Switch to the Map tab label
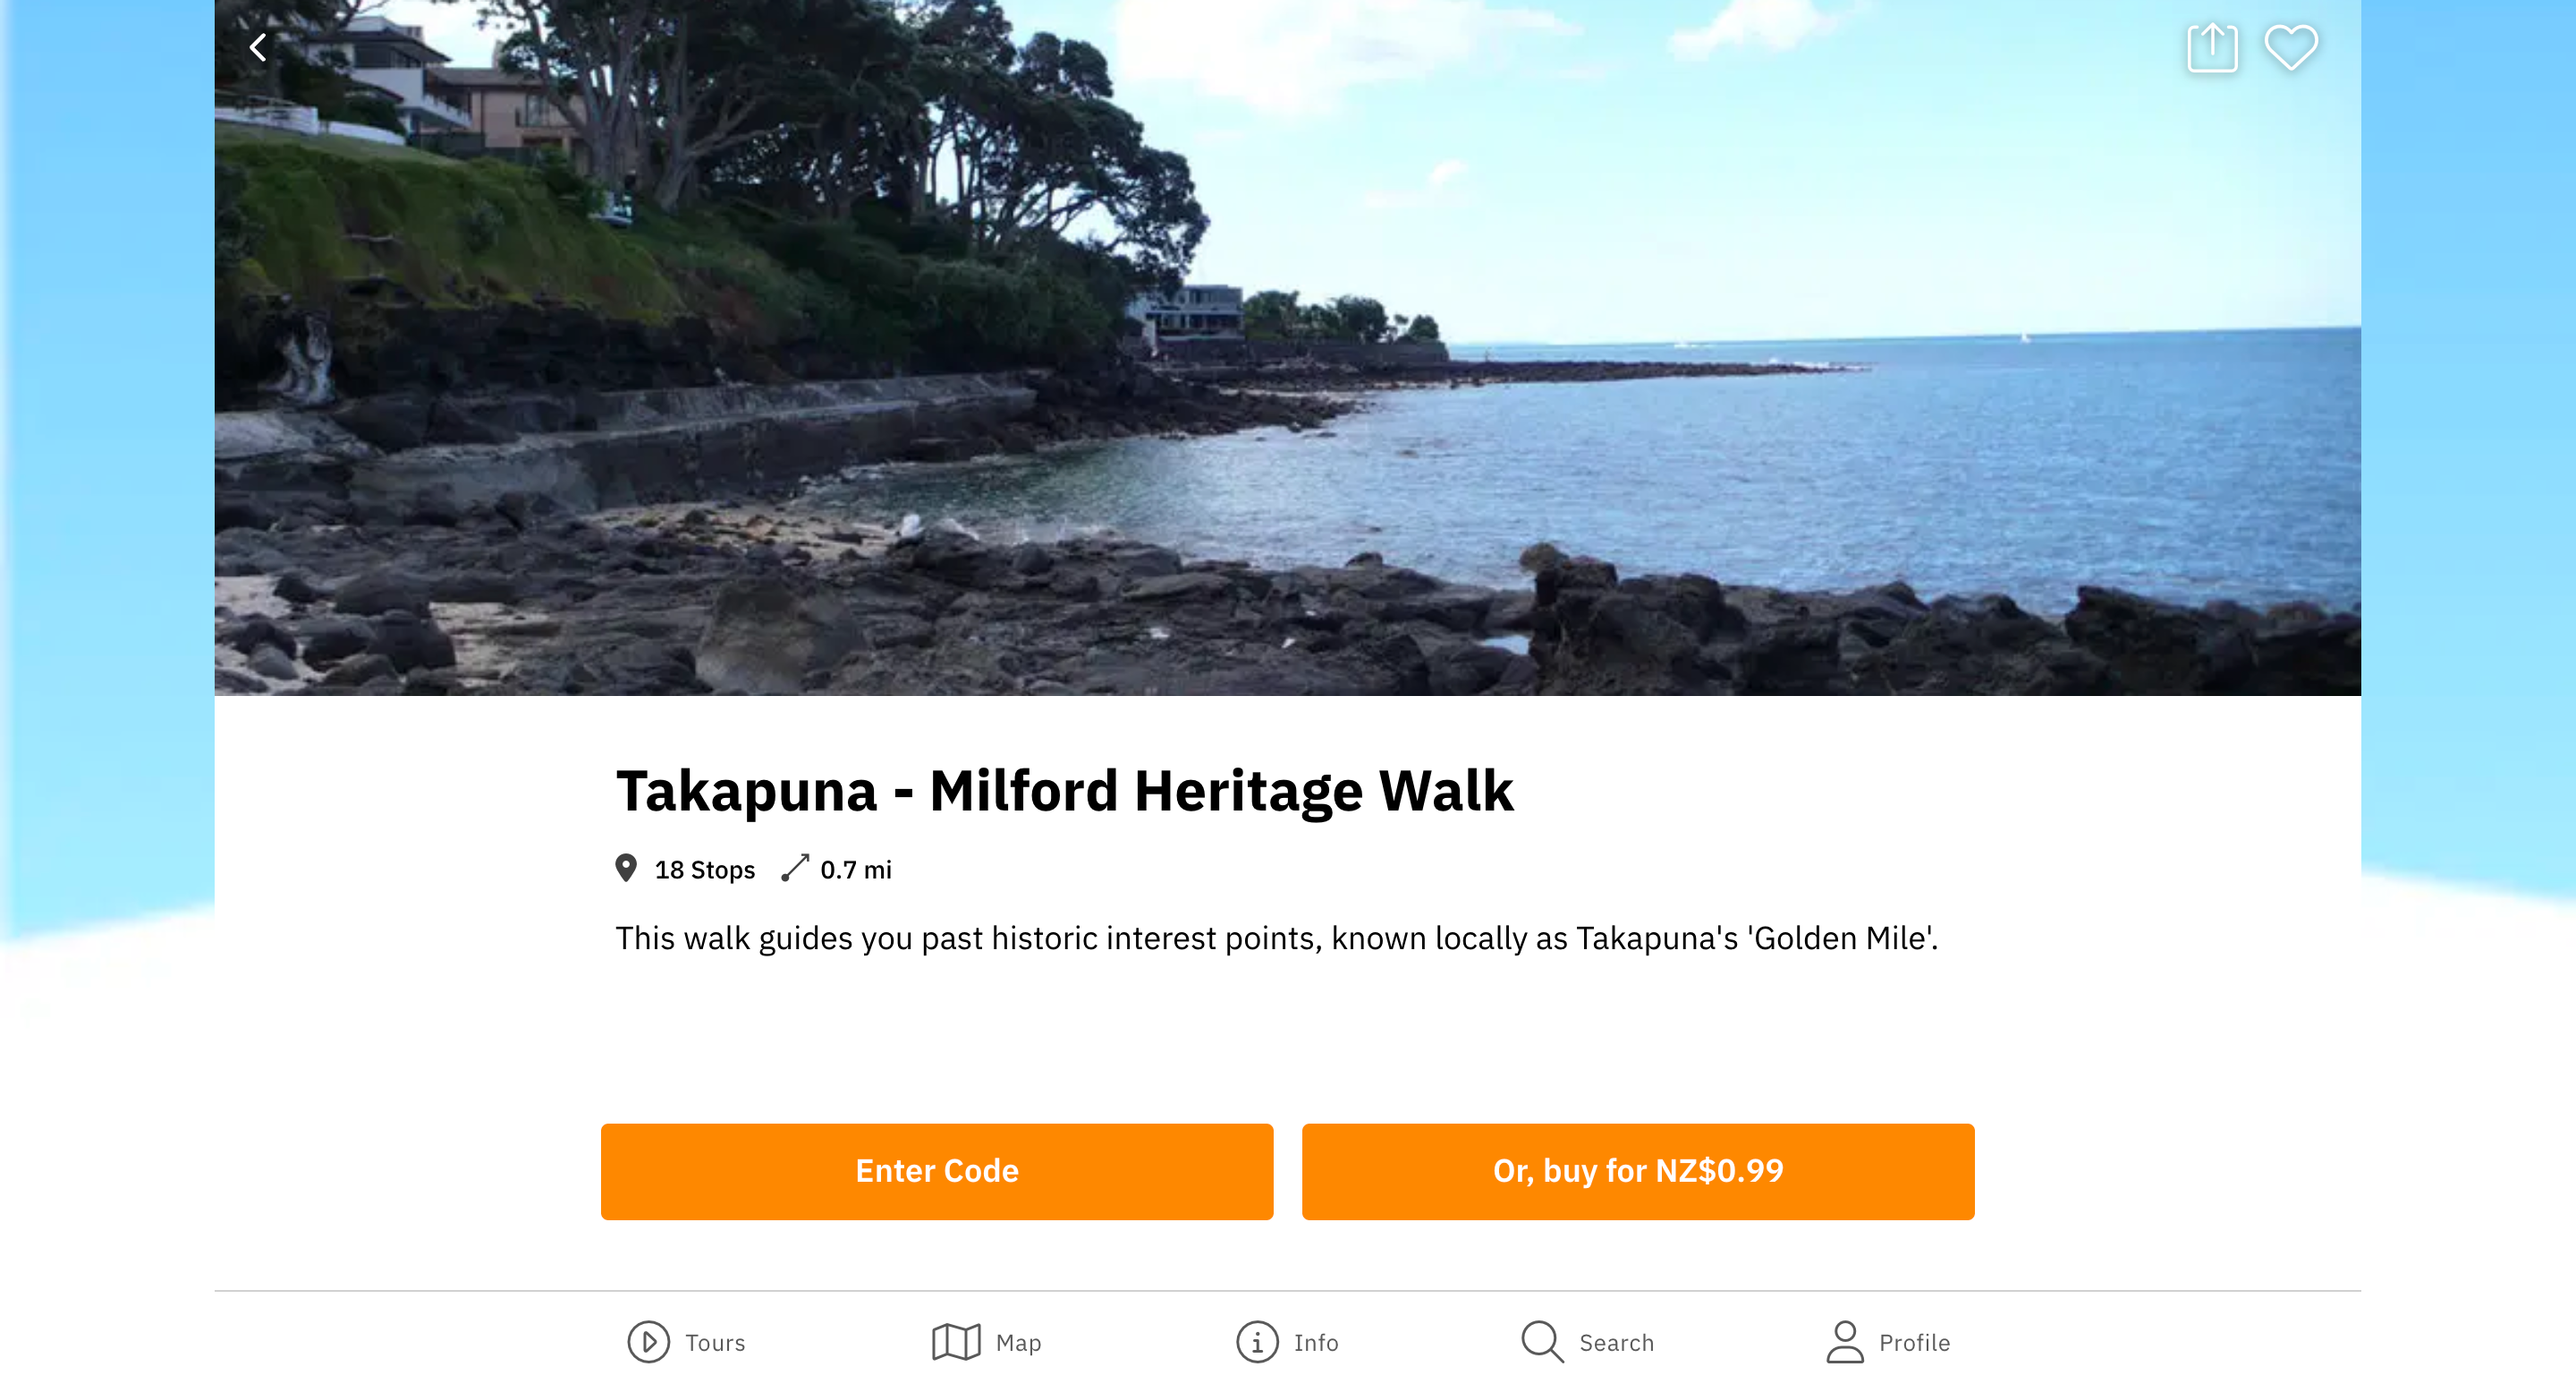 [x=1018, y=1343]
